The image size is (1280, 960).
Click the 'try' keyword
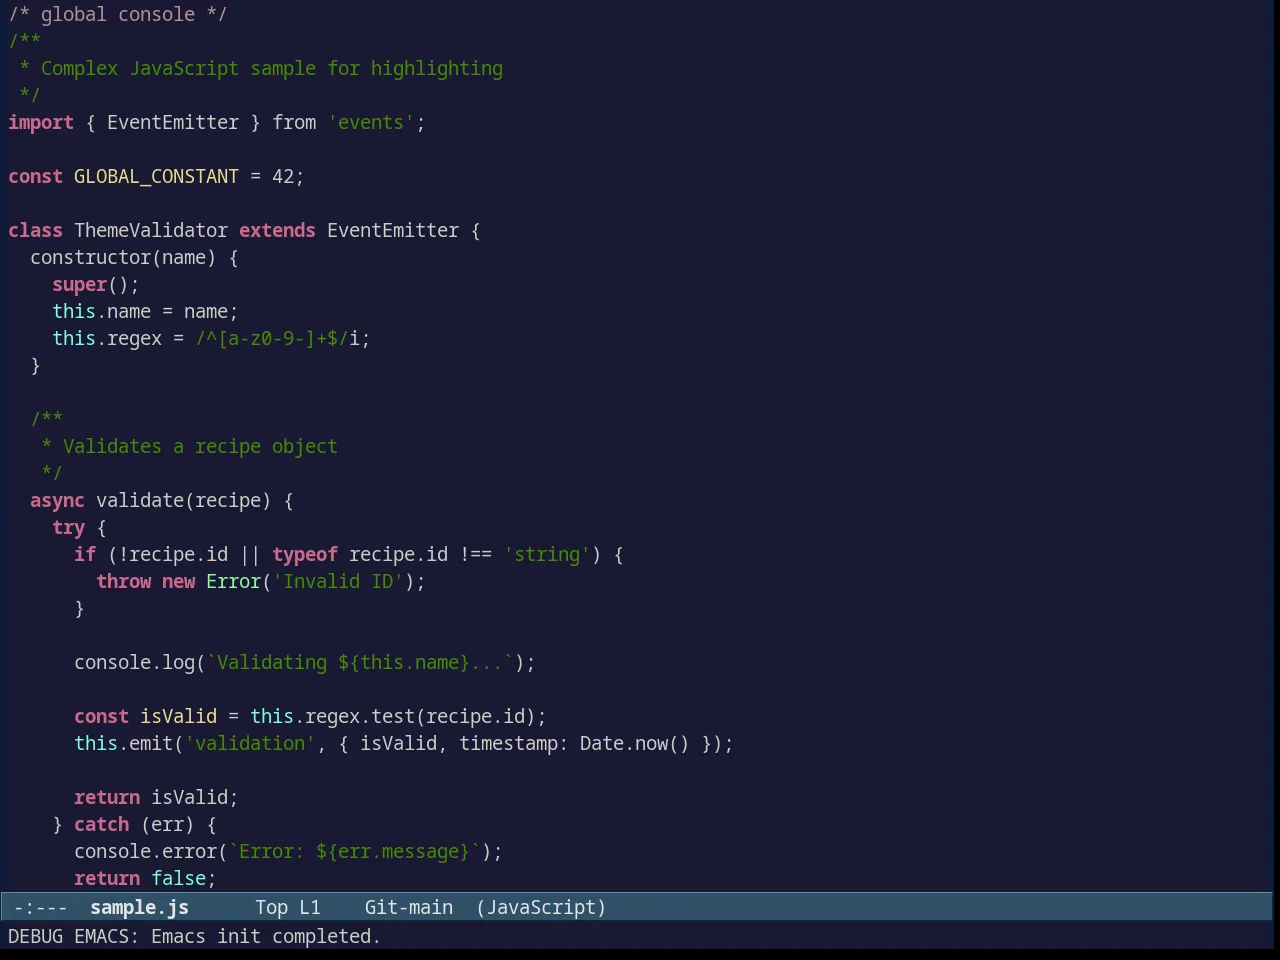point(68,527)
